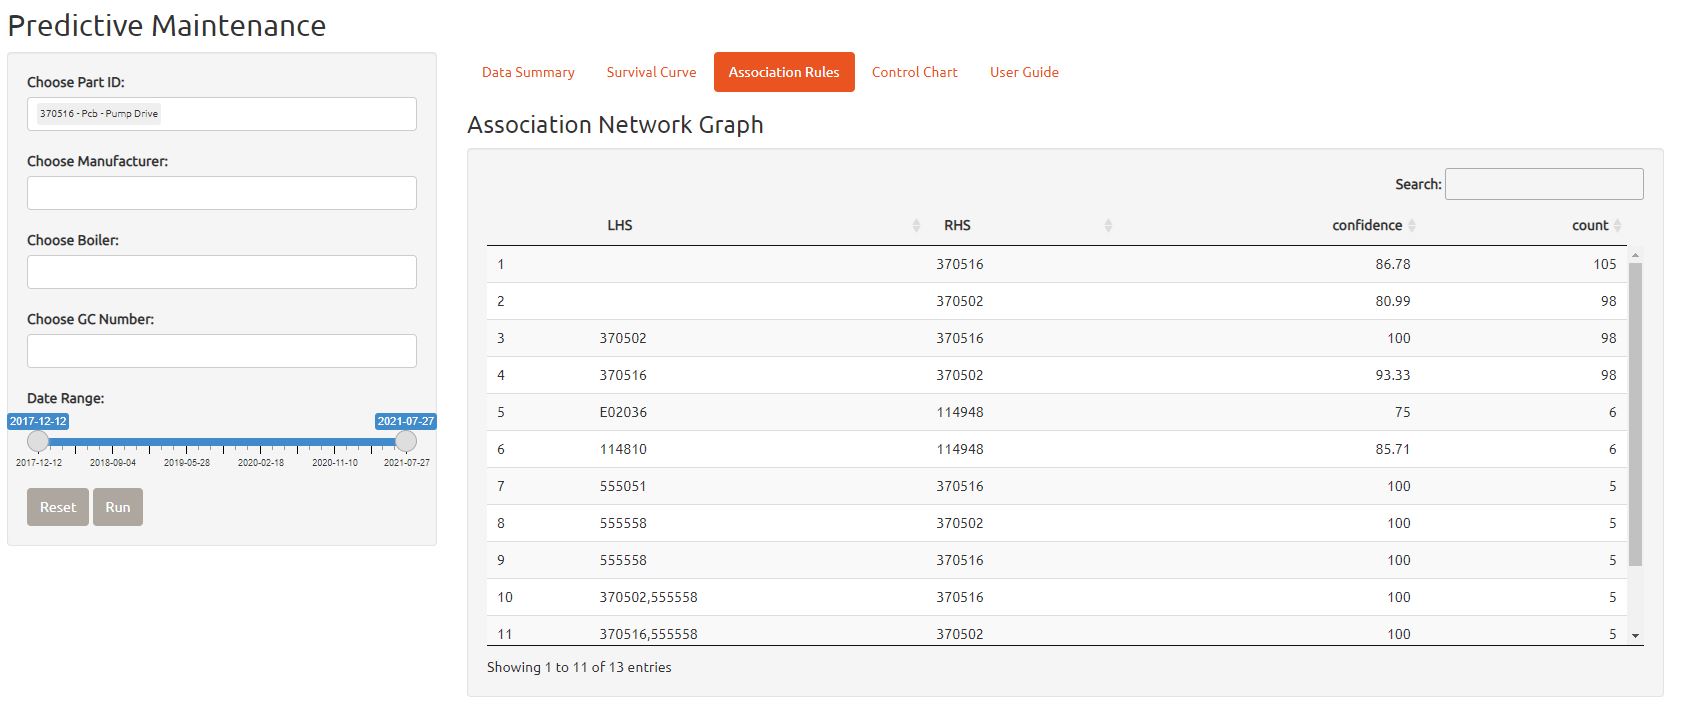The image size is (1688, 719).
Task: Click the 'Association Network Graph' heading
Action: [x=615, y=125]
